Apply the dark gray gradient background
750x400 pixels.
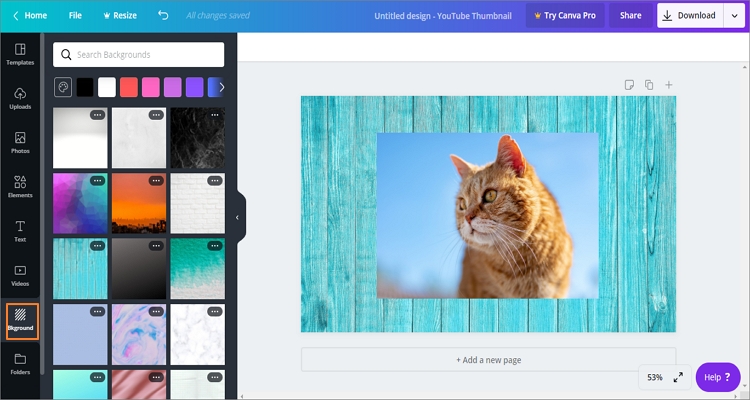point(139,269)
